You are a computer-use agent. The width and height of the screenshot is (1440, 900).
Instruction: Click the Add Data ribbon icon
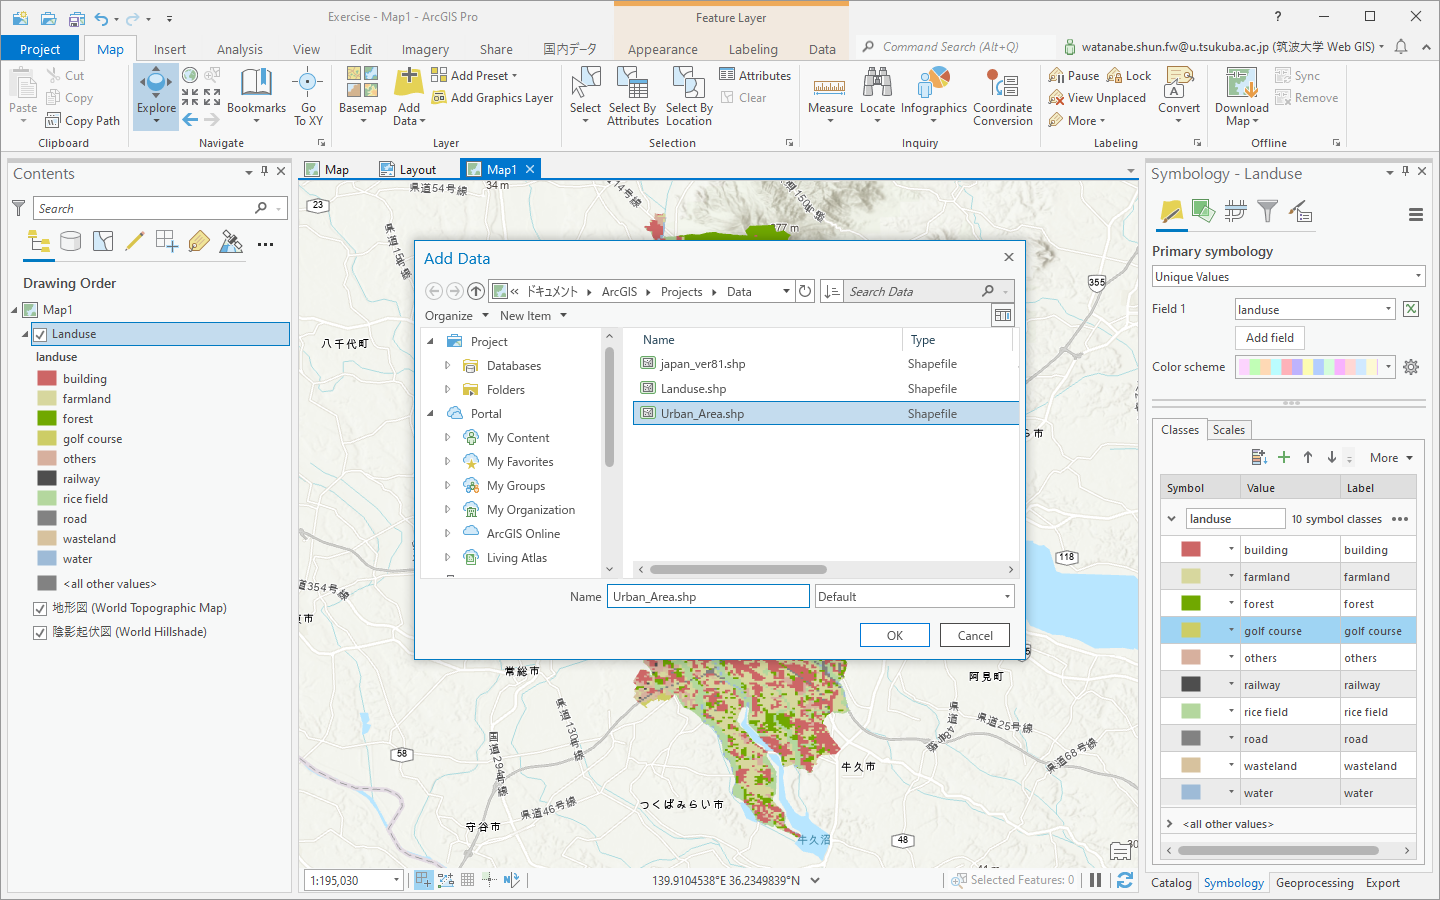click(x=409, y=84)
